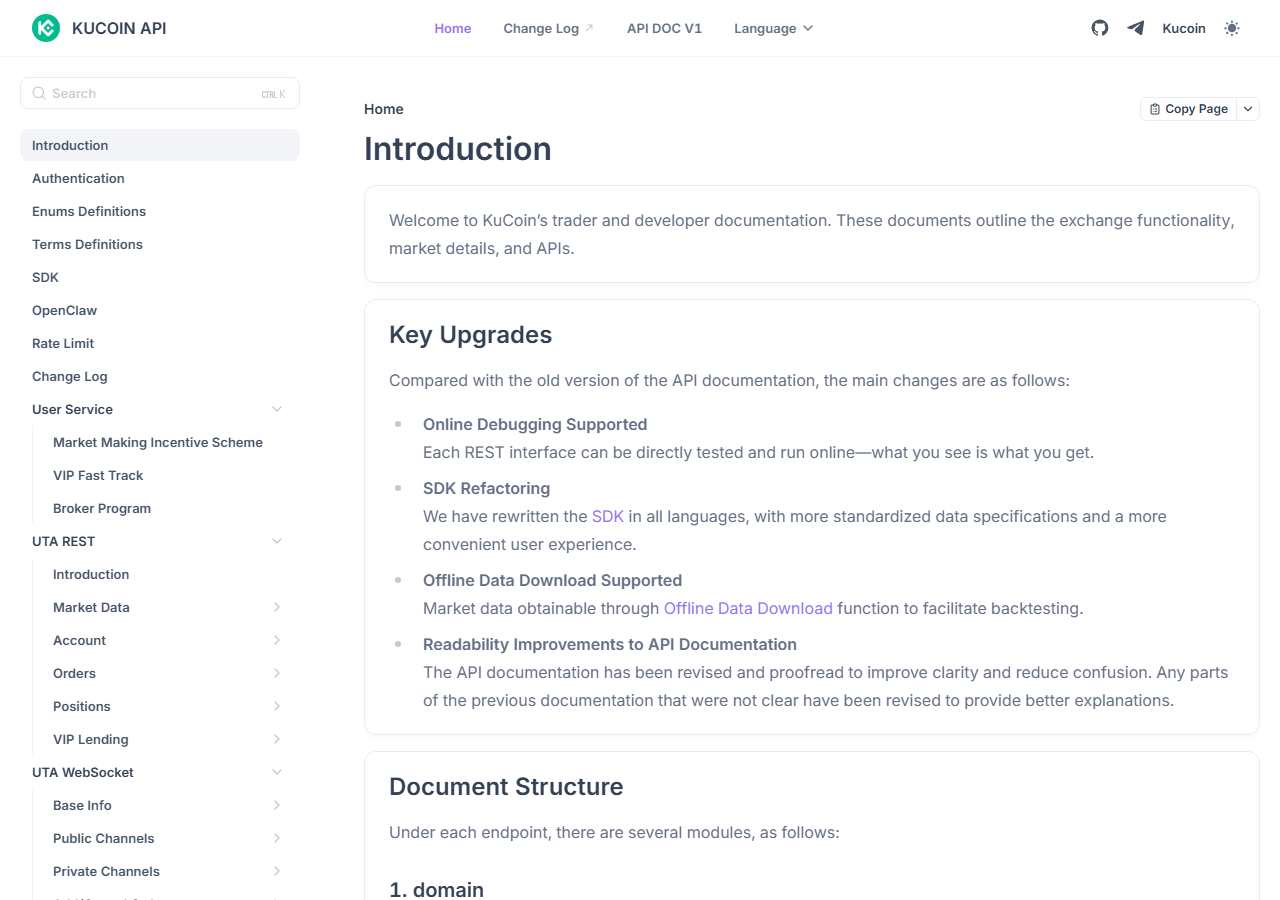This screenshot has width=1280, height=900.
Task: Click the Copy Page button
Action: (1189, 109)
